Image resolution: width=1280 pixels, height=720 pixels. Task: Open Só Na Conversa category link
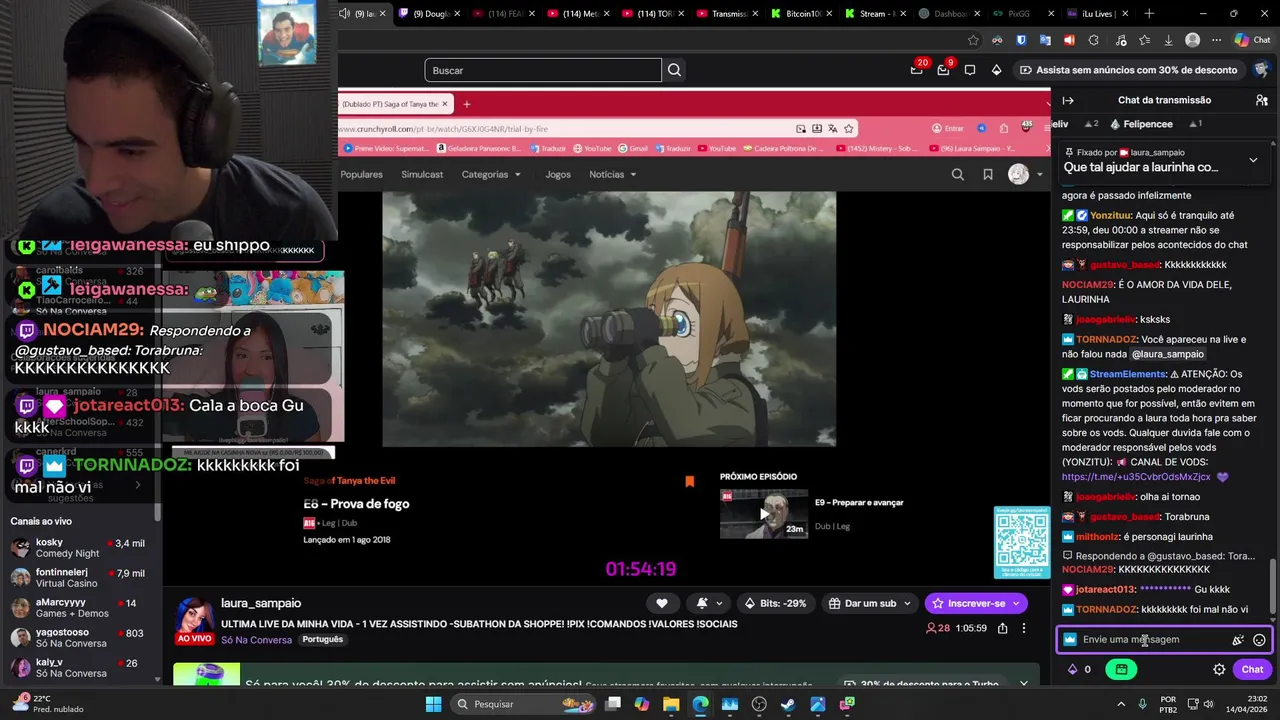click(x=256, y=640)
